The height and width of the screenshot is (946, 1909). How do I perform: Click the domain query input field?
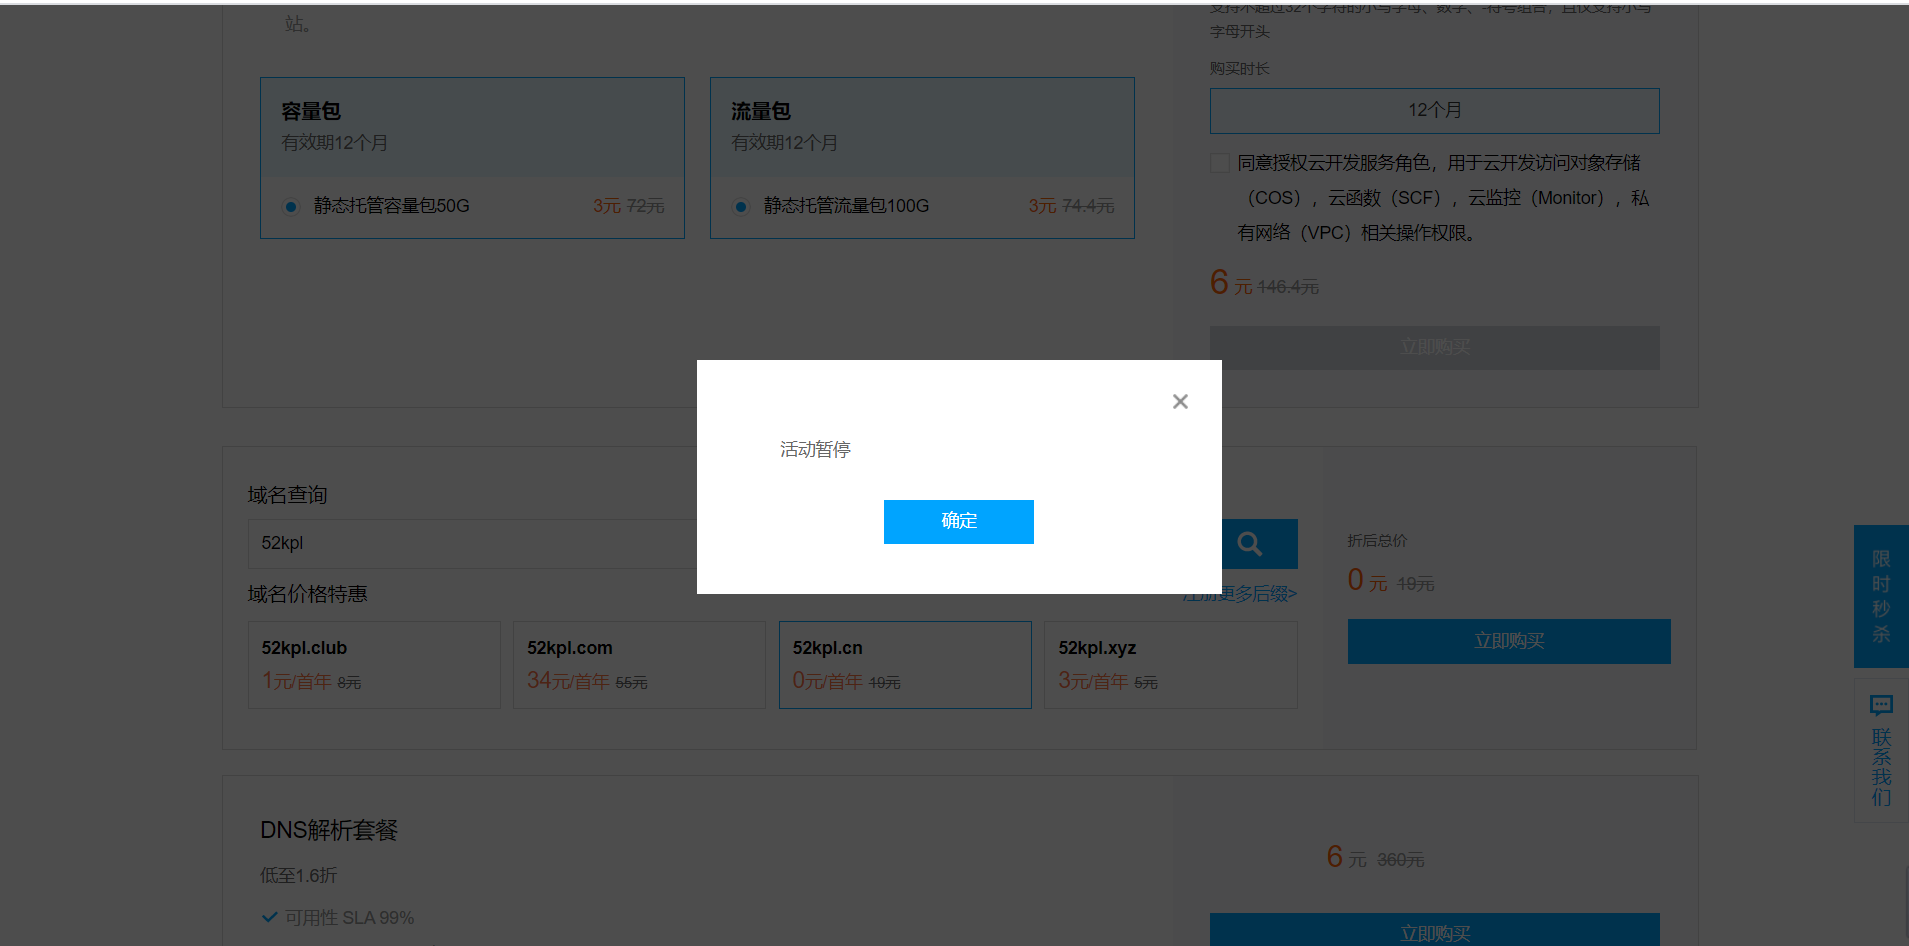pyautogui.click(x=470, y=543)
